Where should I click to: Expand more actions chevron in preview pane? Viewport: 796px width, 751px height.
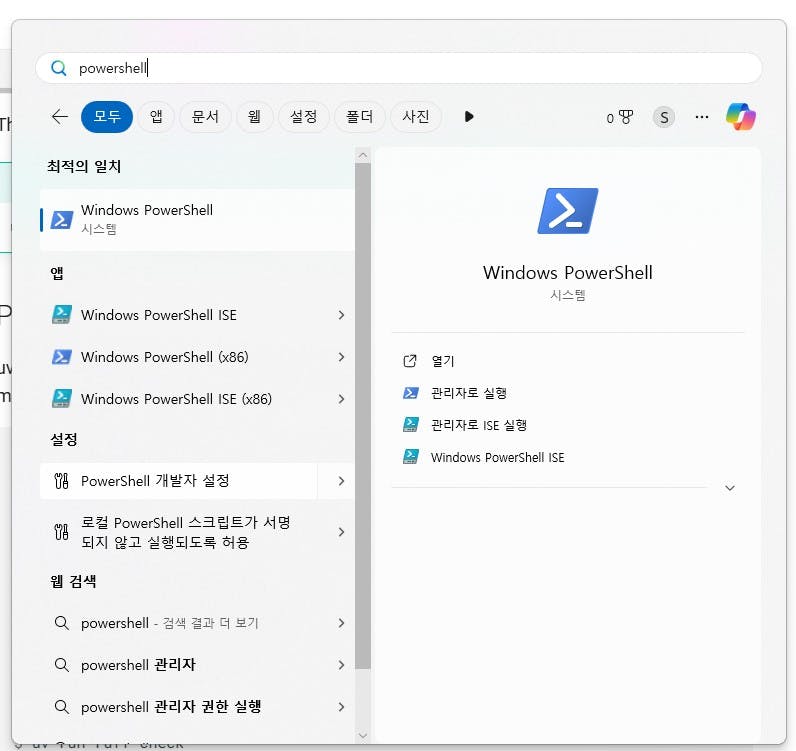pyautogui.click(x=730, y=488)
